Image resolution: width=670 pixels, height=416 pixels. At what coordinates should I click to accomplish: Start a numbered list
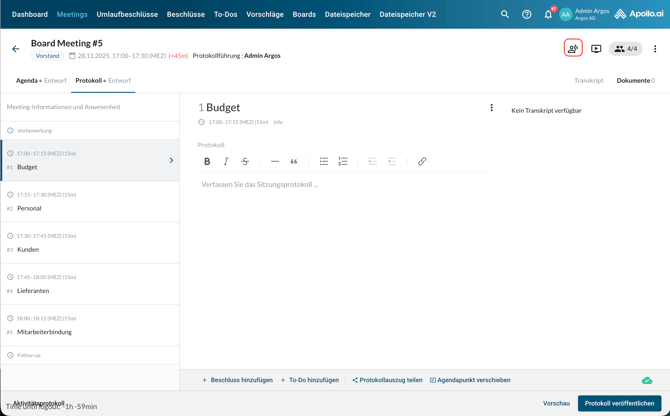pos(343,161)
